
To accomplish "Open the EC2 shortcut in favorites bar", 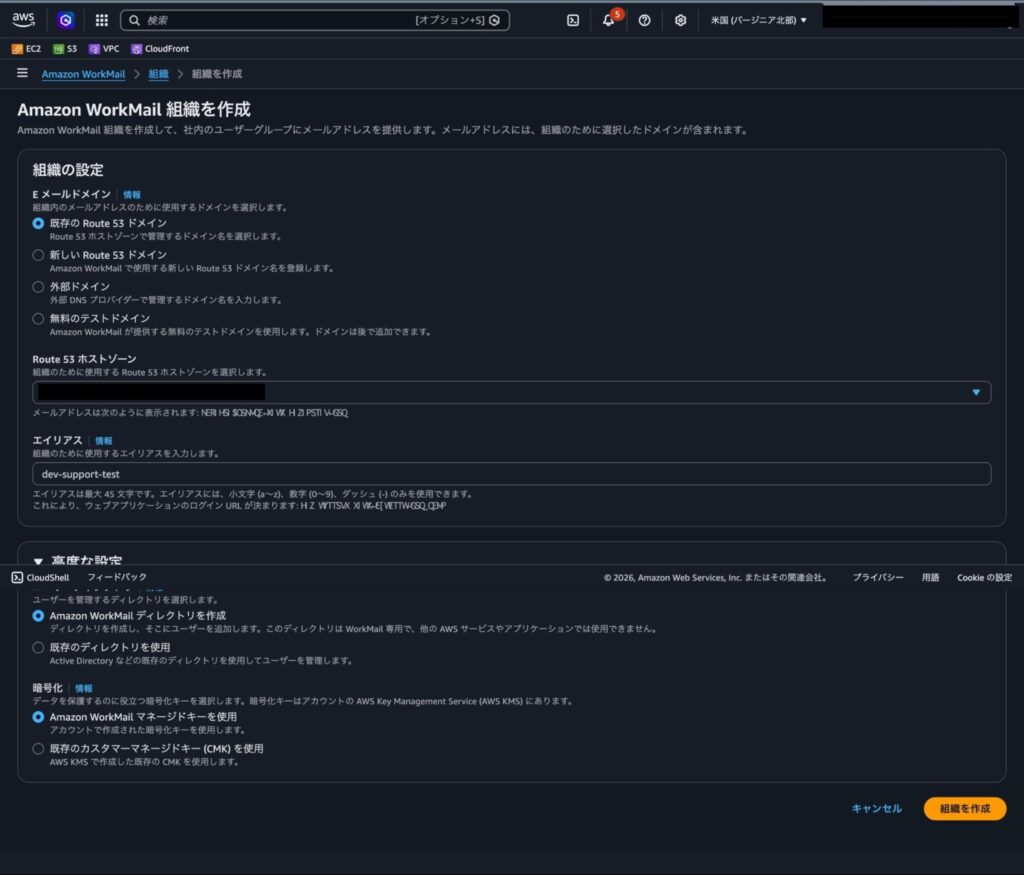I will 25,48.
